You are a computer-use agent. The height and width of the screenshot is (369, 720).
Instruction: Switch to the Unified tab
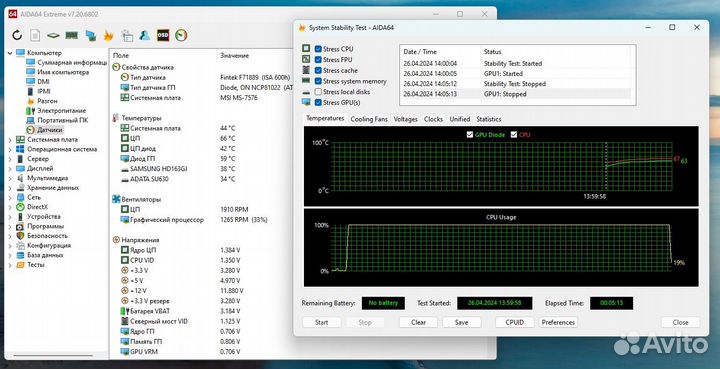tap(460, 119)
